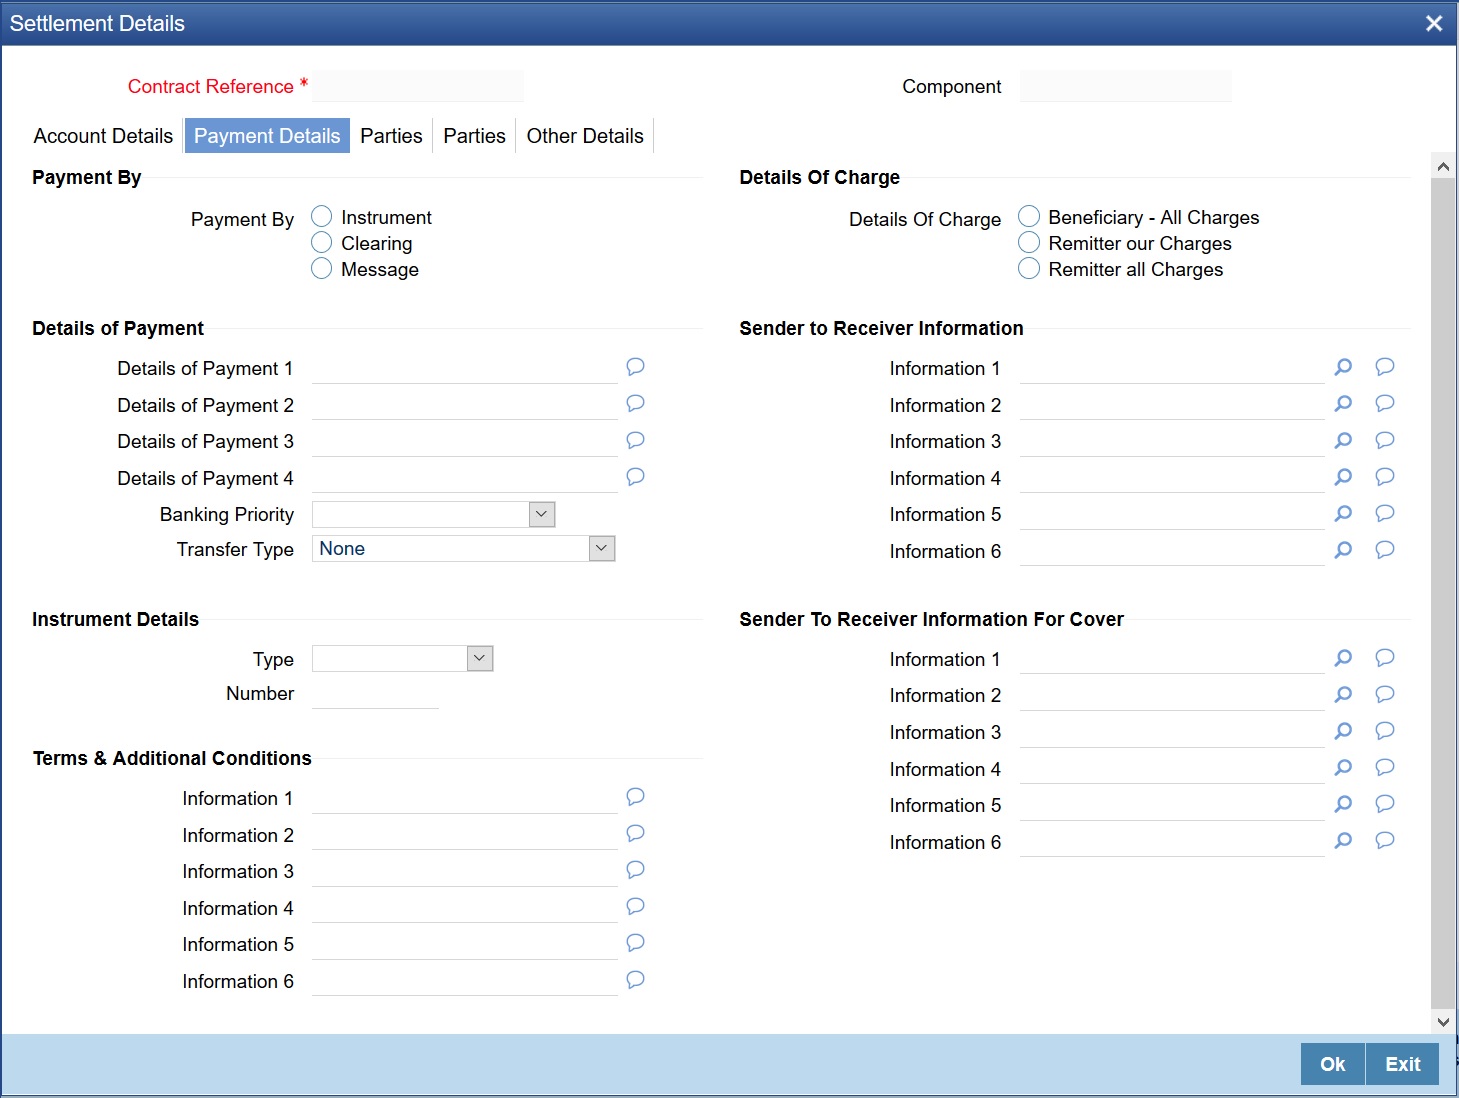Image resolution: width=1459 pixels, height=1098 pixels.
Task: Open comment editor for Details of Payment 3
Action: coord(635,440)
